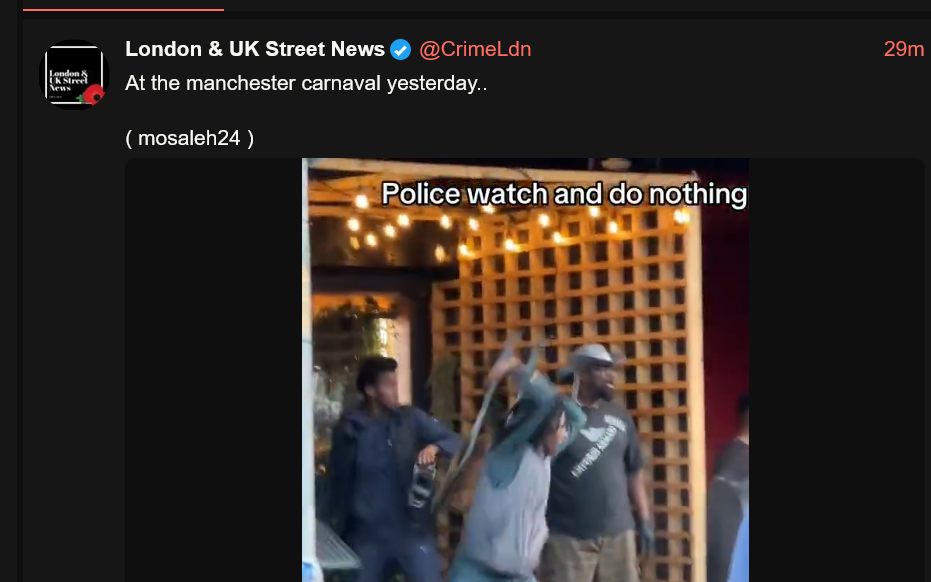Open the London & UK Street News name
The height and width of the screenshot is (582, 931).
255,49
